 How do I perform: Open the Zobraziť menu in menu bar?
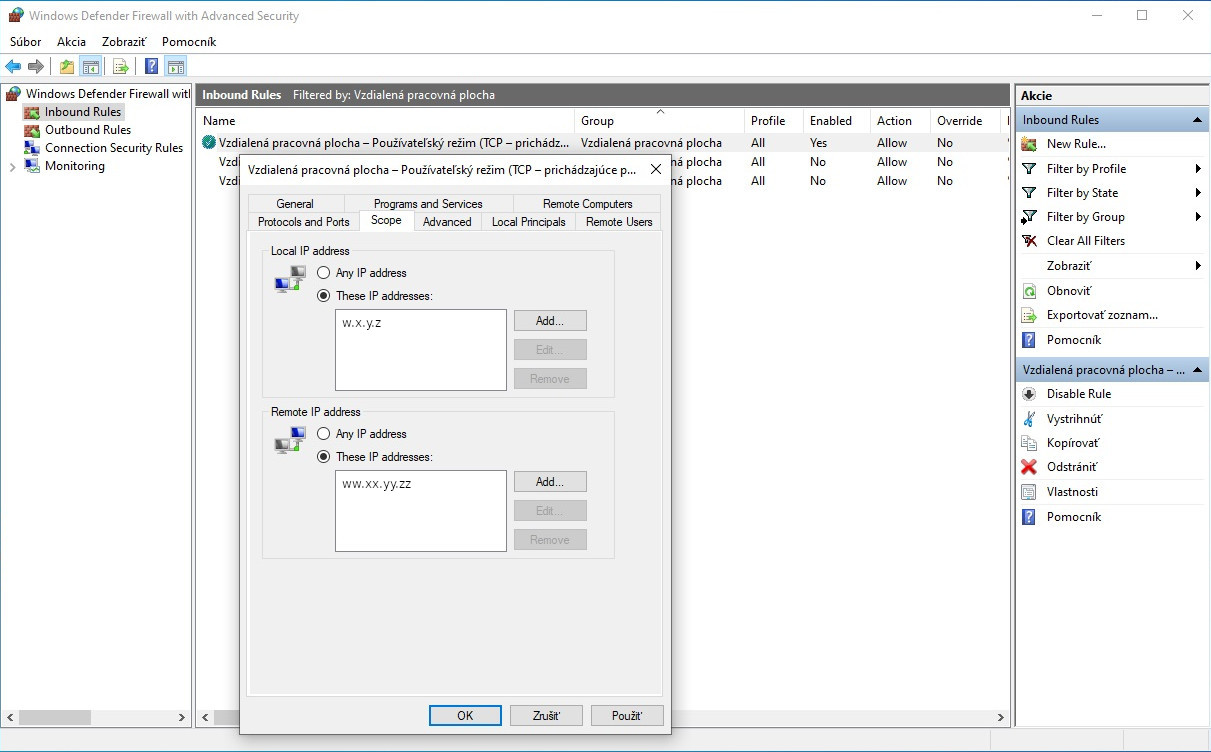pos(124,42)
